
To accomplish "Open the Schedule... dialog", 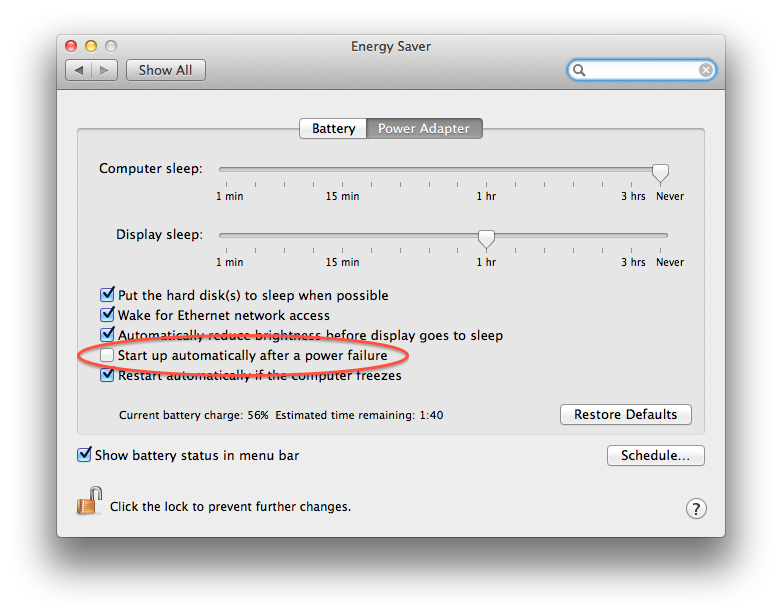I will (x=655, y=455).
